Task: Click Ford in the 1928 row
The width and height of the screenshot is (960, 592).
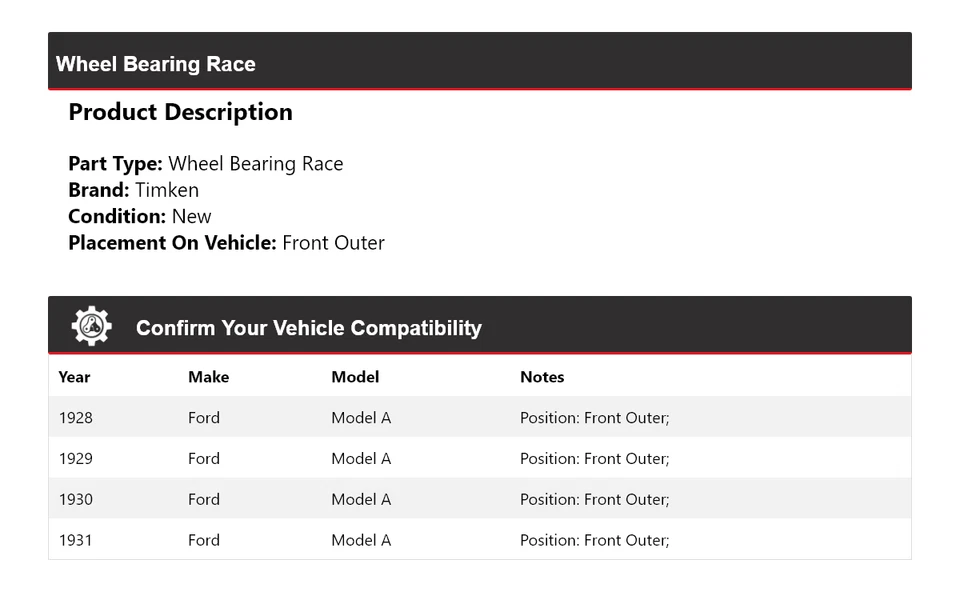Action: click(x=204, y=418)
